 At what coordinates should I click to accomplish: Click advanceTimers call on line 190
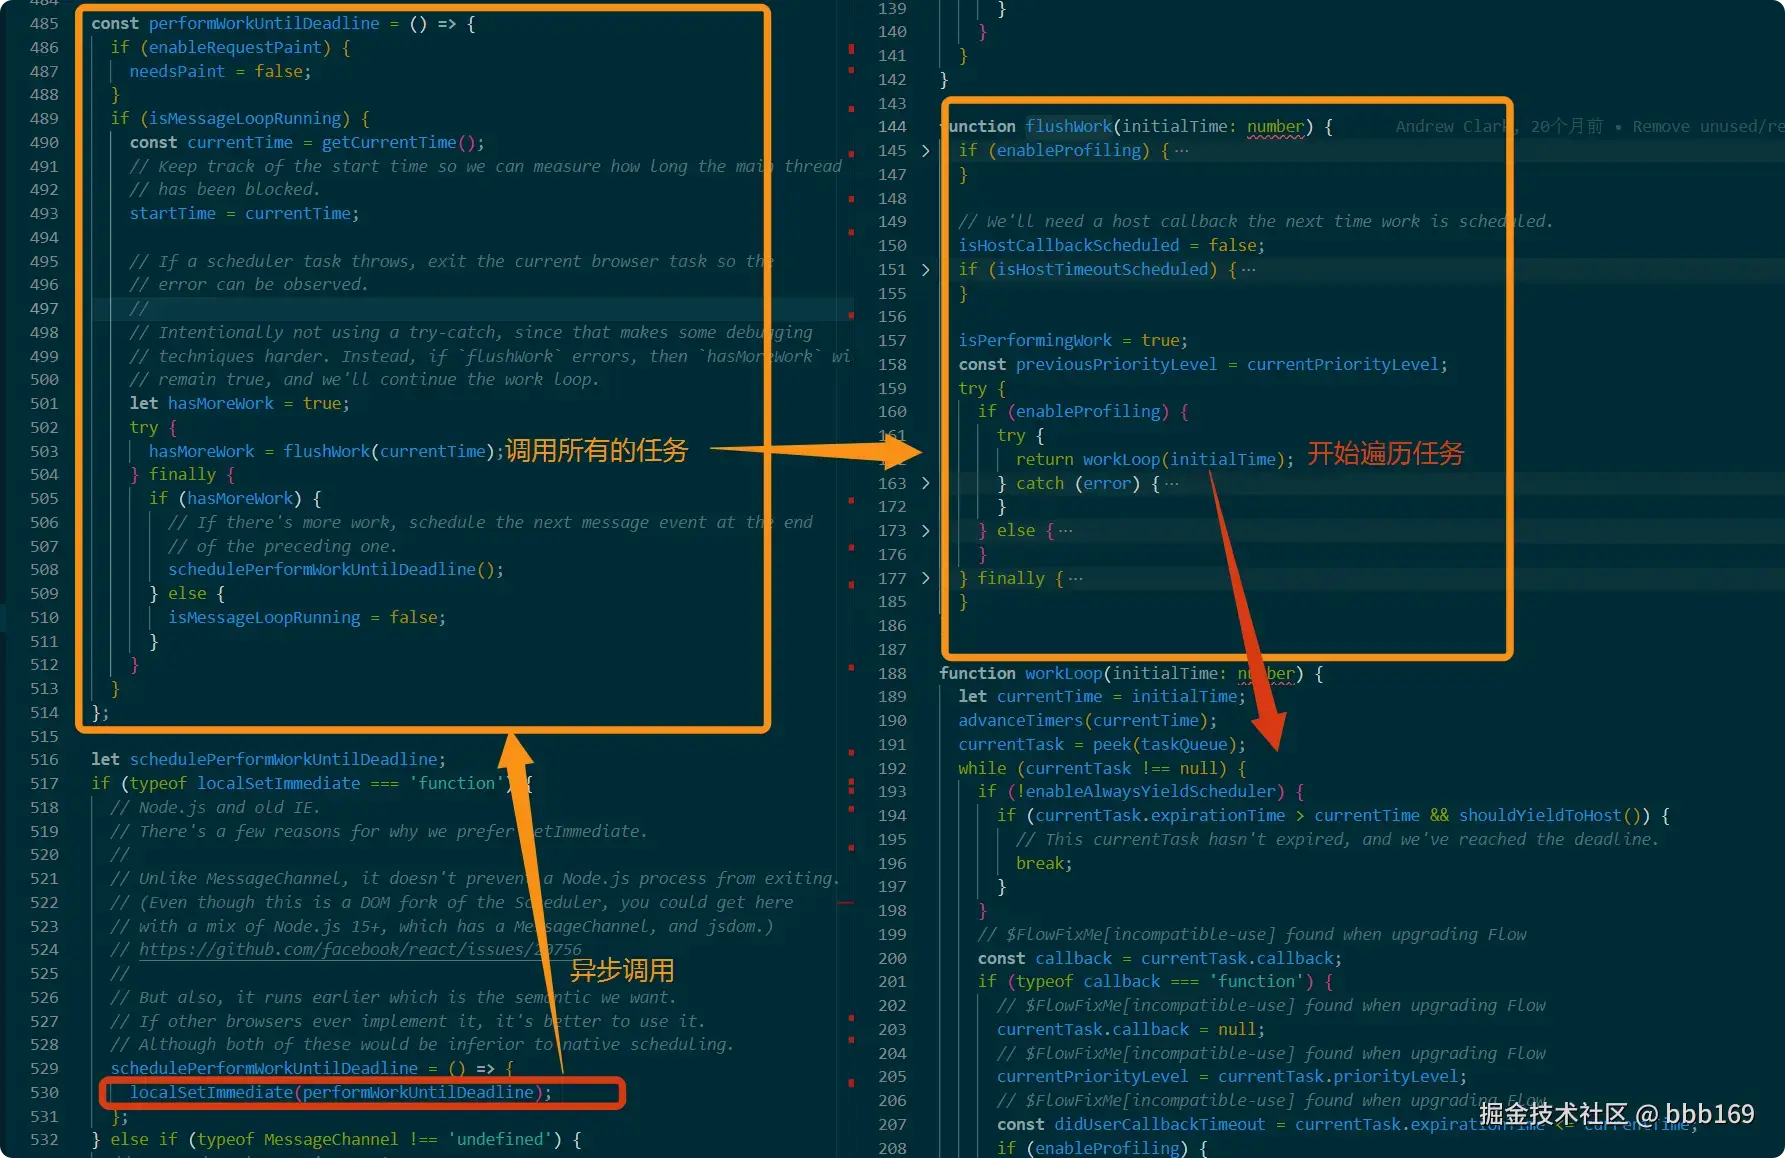pos(1021,721)
